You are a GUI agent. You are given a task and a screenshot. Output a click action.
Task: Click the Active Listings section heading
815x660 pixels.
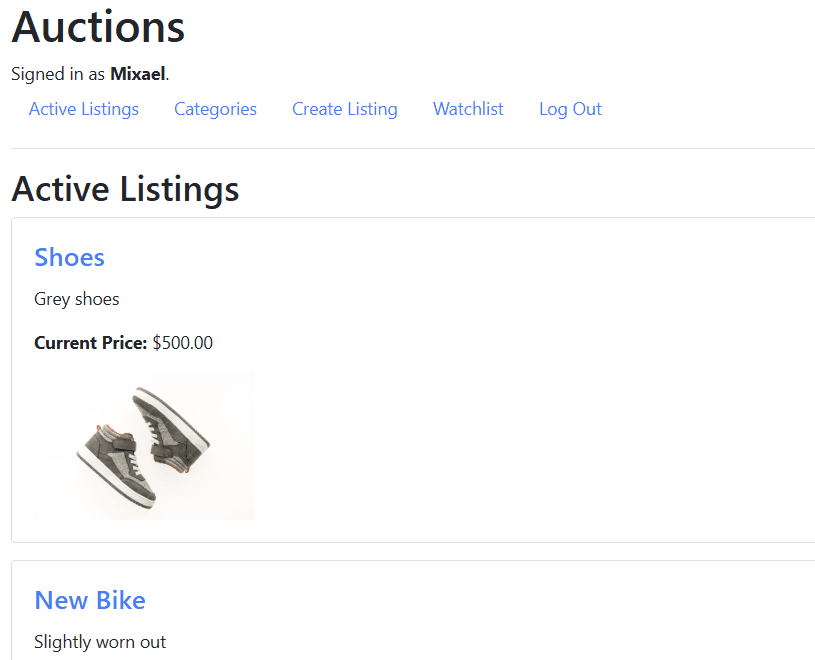pos(125,189)
